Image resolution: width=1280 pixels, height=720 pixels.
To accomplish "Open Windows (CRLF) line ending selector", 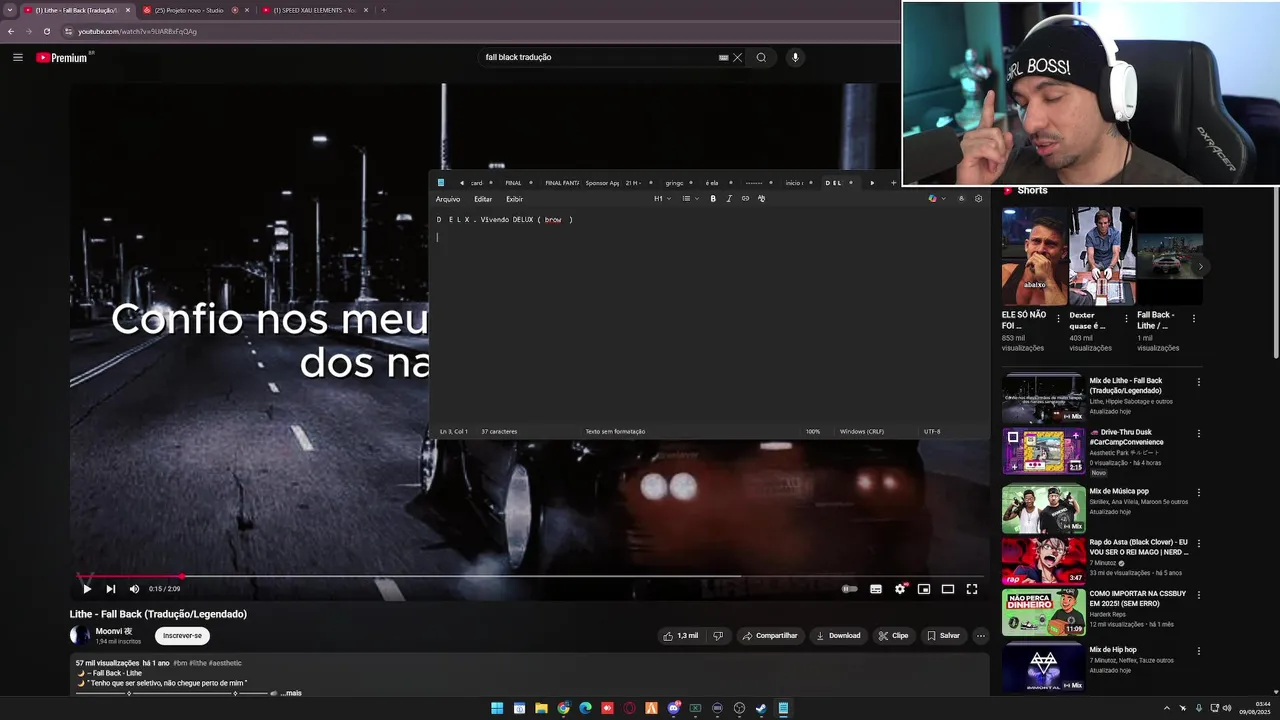I will coord(862,432).
